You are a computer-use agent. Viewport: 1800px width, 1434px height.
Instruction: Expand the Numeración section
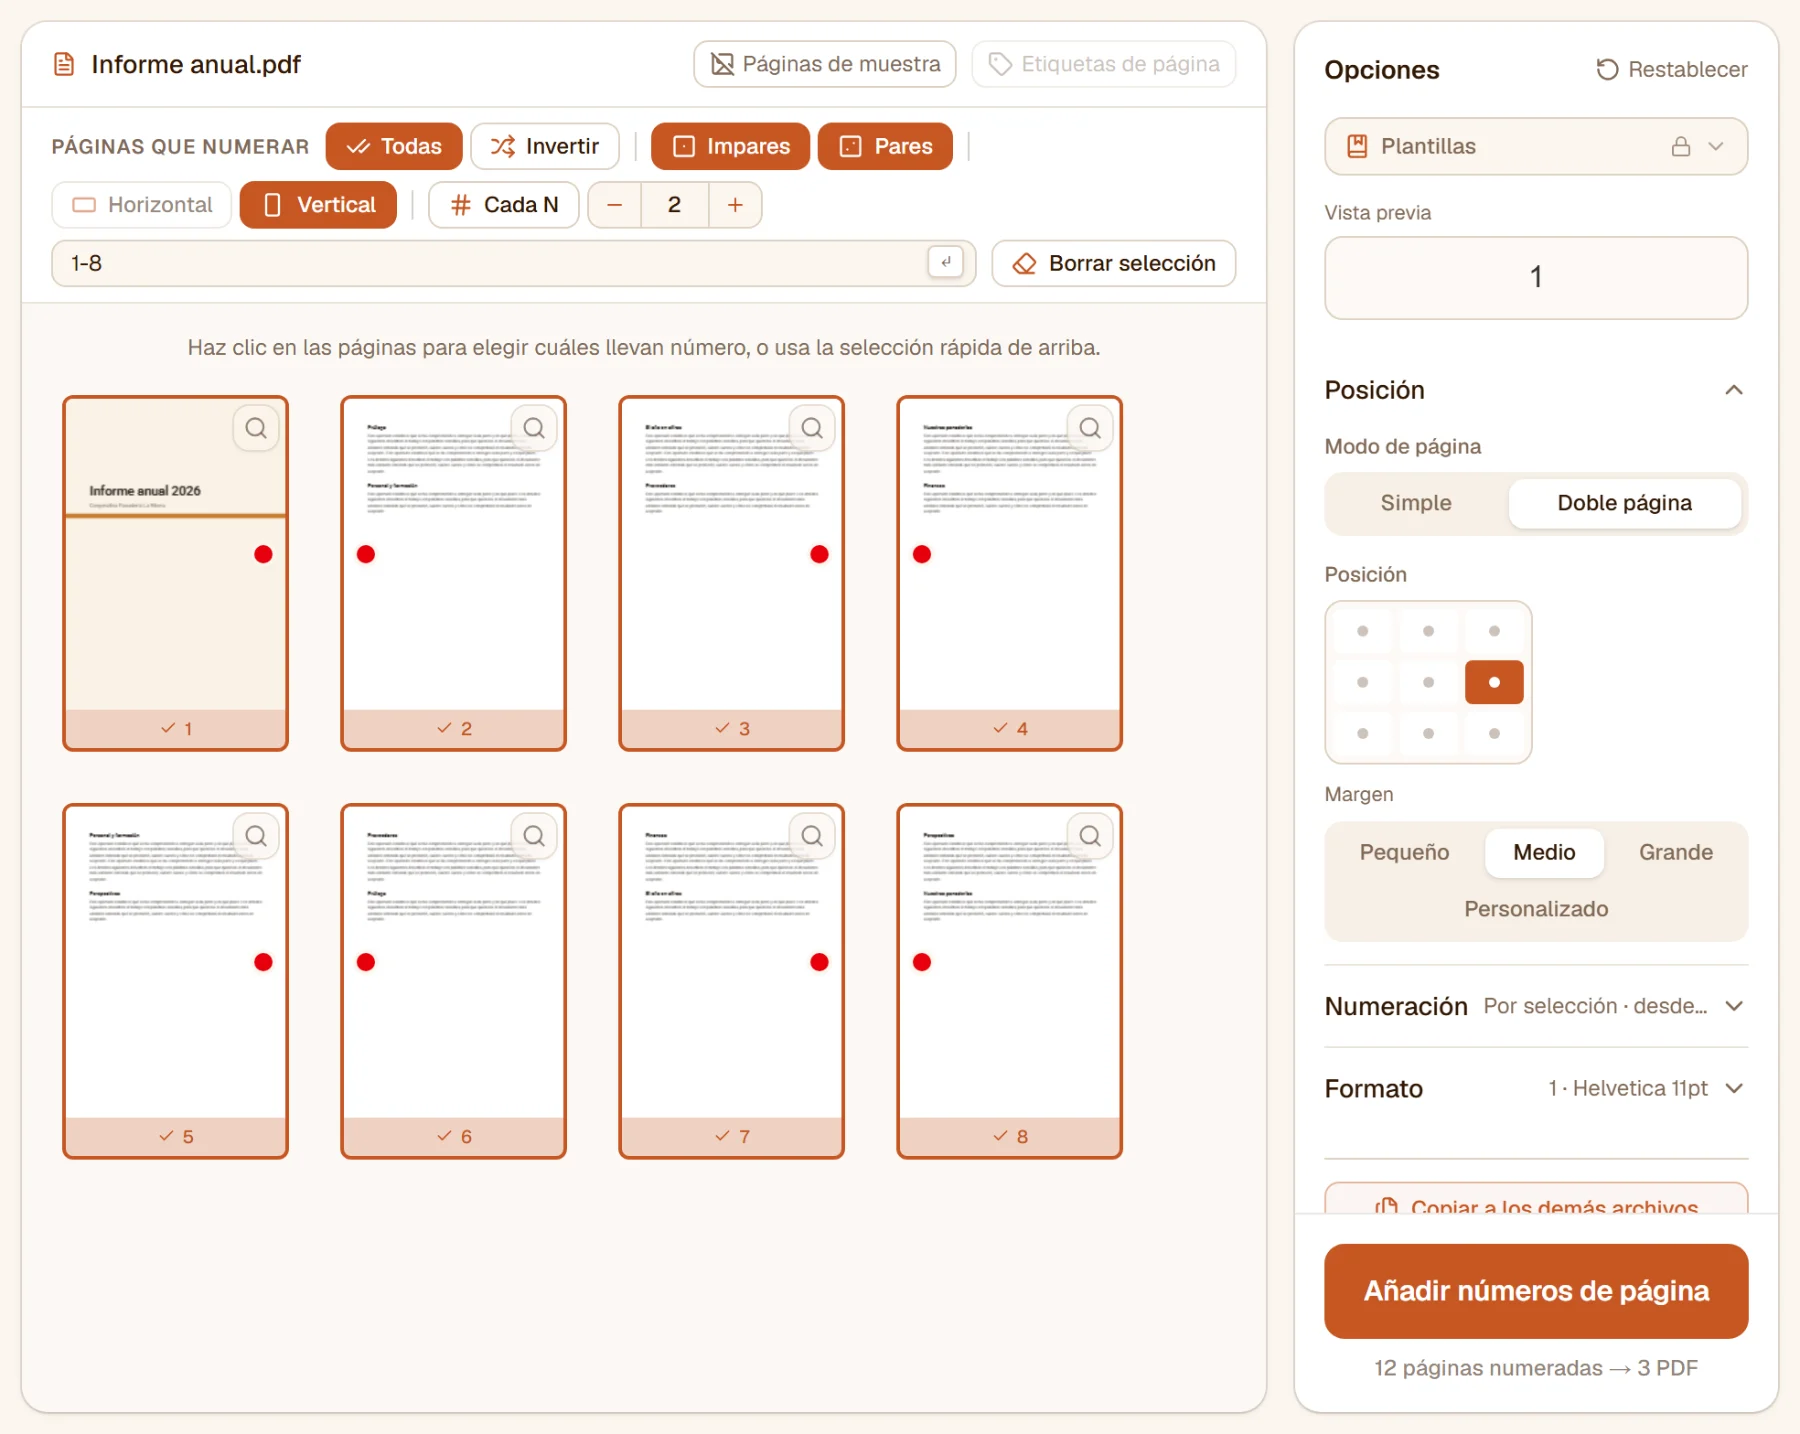pos(1536,1006)
